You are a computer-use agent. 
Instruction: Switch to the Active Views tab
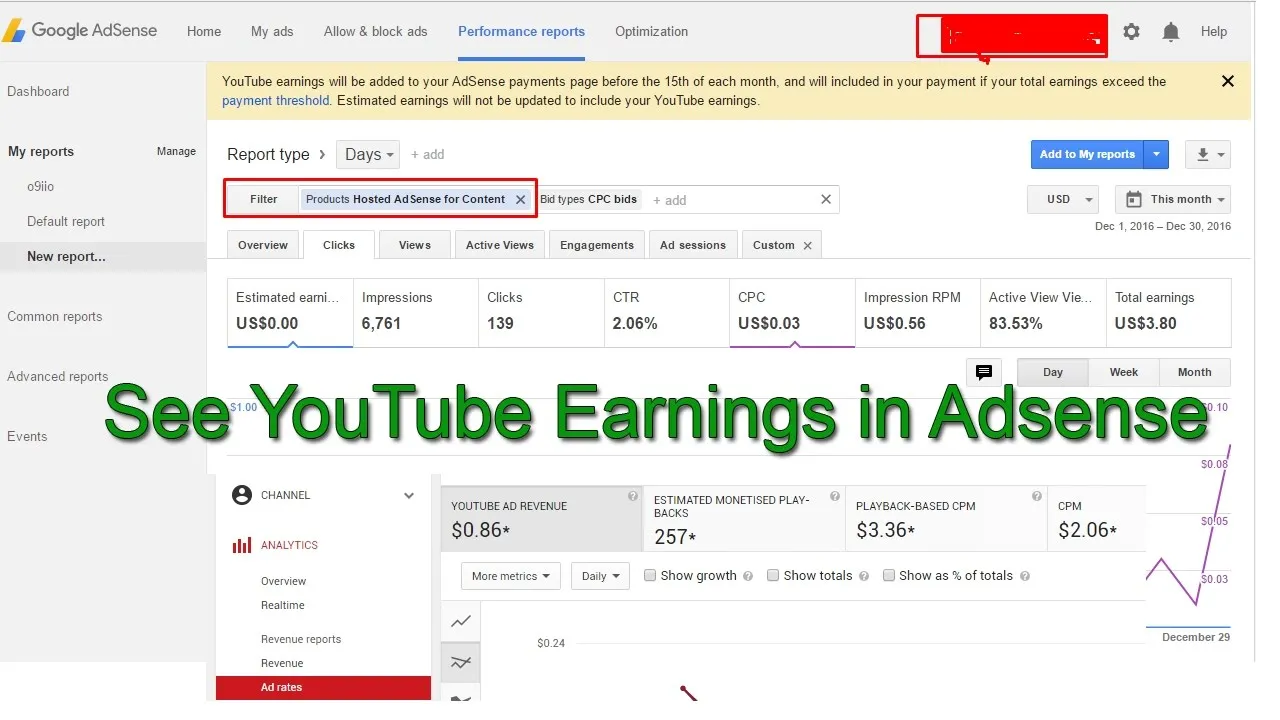coord(499,244)
